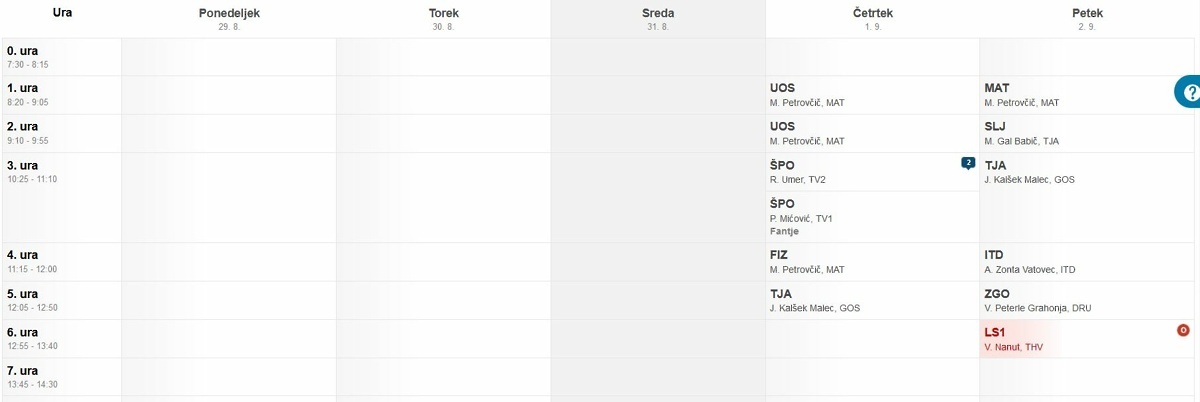This screenshot has width=1200, height=402.
Task: Click the red marker on LS1 lesson
Action: pyautogui.click(x=1184, y=329)
